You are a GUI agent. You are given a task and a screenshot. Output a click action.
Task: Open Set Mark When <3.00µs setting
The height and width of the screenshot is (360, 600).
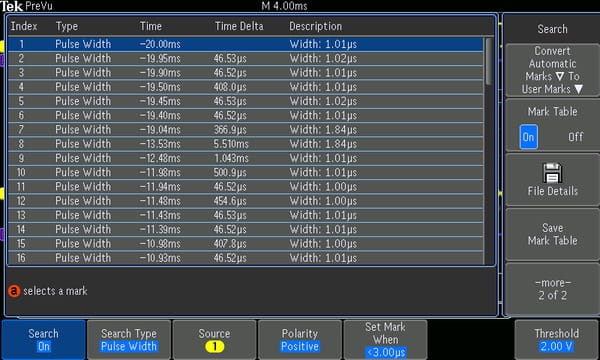pos(385,340)
